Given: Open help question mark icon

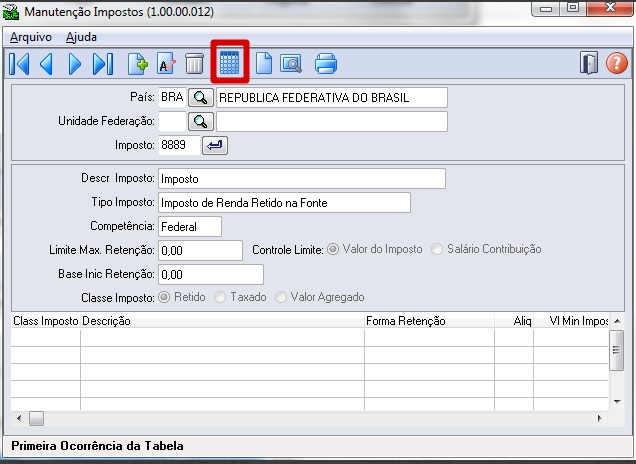Looking at the screenshot, I should (617, 63).
